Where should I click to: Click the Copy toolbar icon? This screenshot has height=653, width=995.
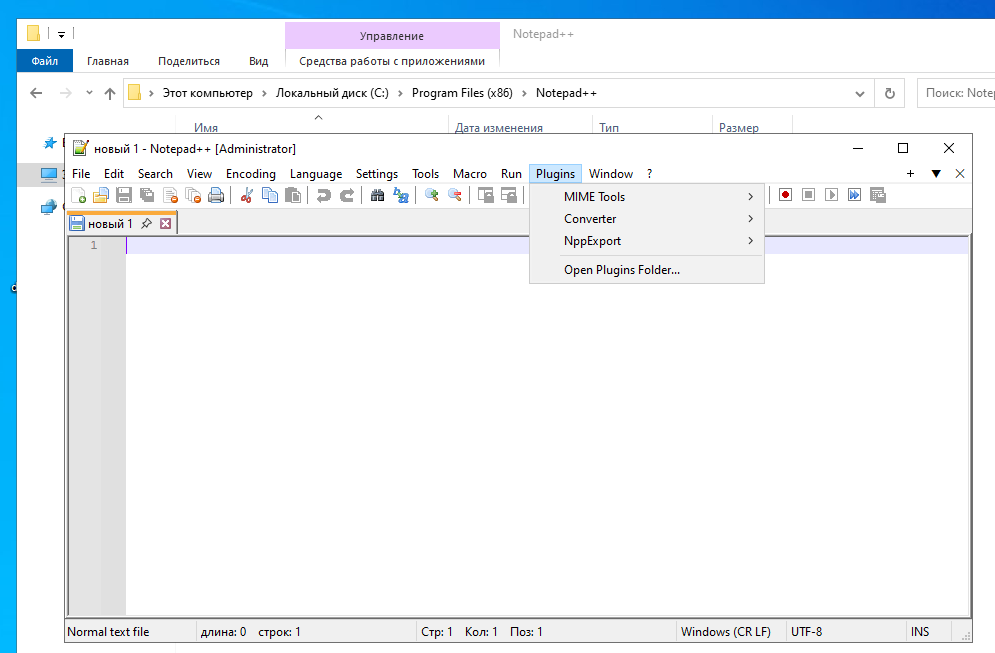point(270,195)
